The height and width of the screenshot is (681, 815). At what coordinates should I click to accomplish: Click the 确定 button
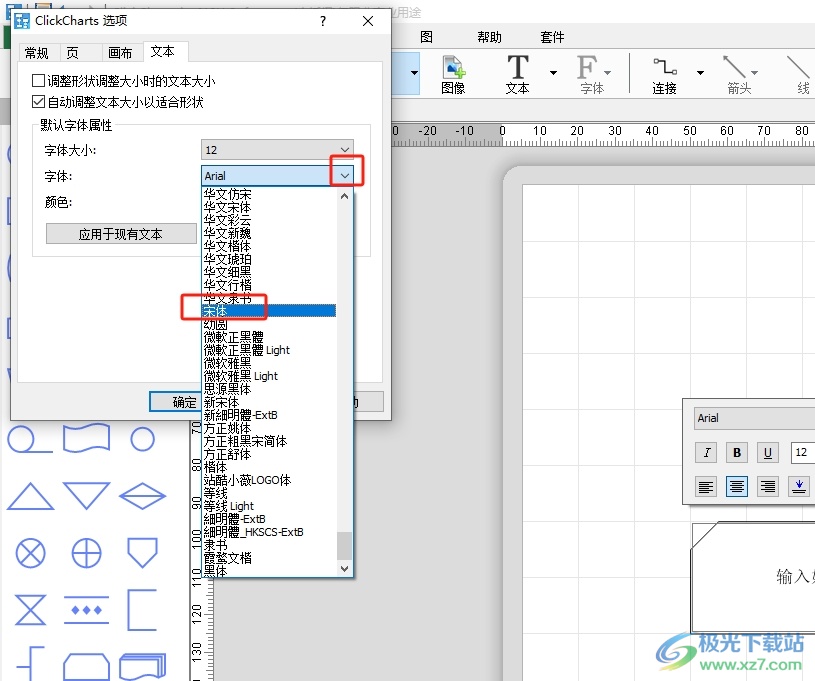[182, 402]
